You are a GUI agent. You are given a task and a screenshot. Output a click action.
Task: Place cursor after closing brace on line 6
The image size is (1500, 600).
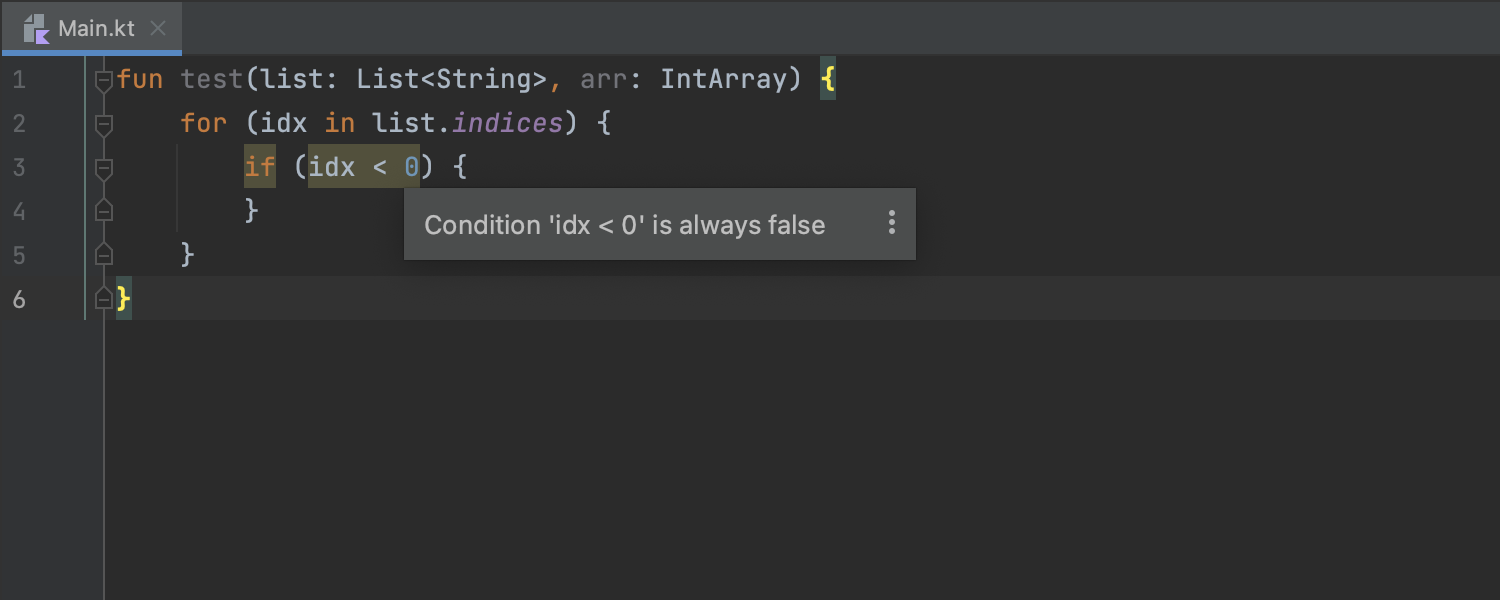133,299
